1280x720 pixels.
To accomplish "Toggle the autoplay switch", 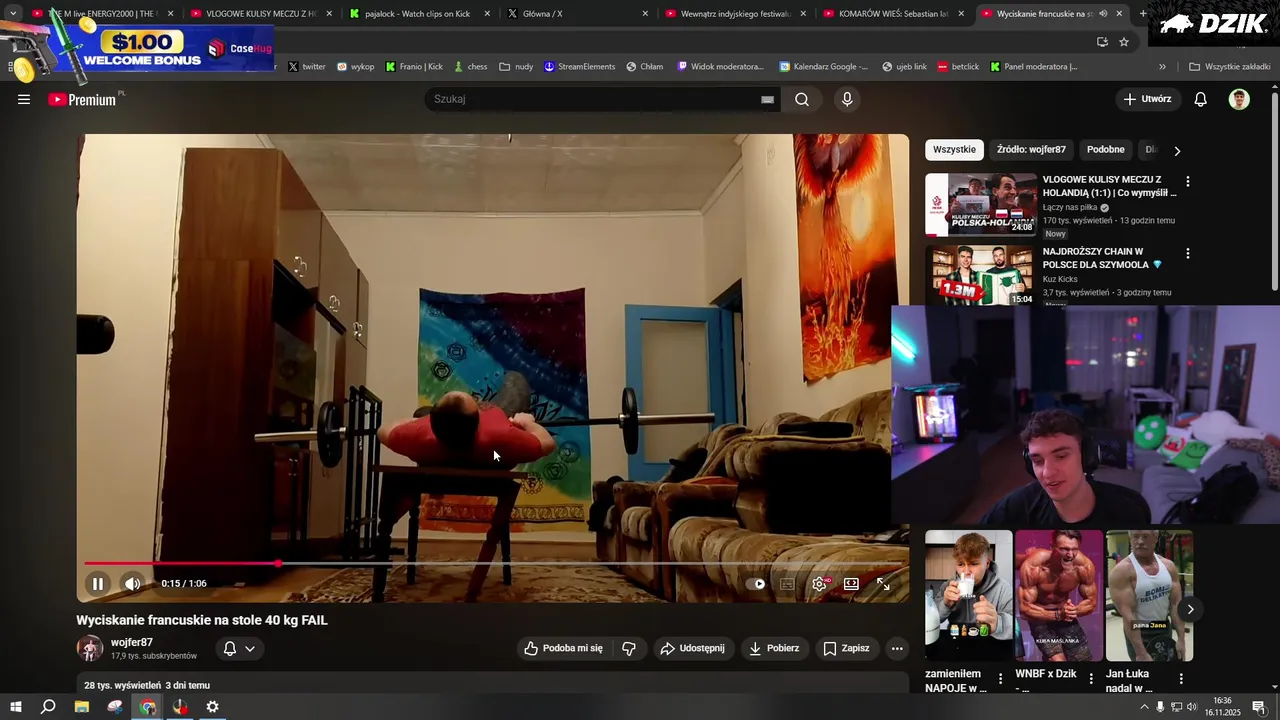I will coord(757,584).
